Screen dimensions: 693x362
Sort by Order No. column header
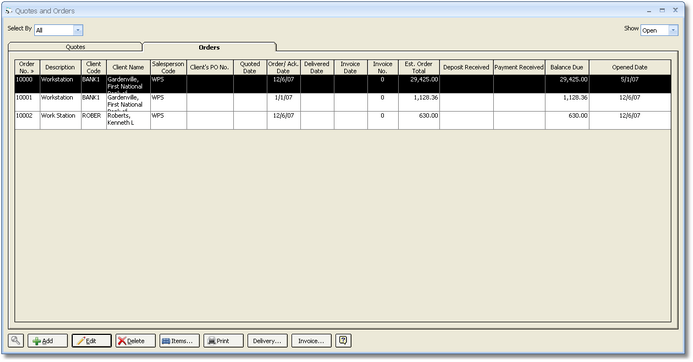point(27,67)
